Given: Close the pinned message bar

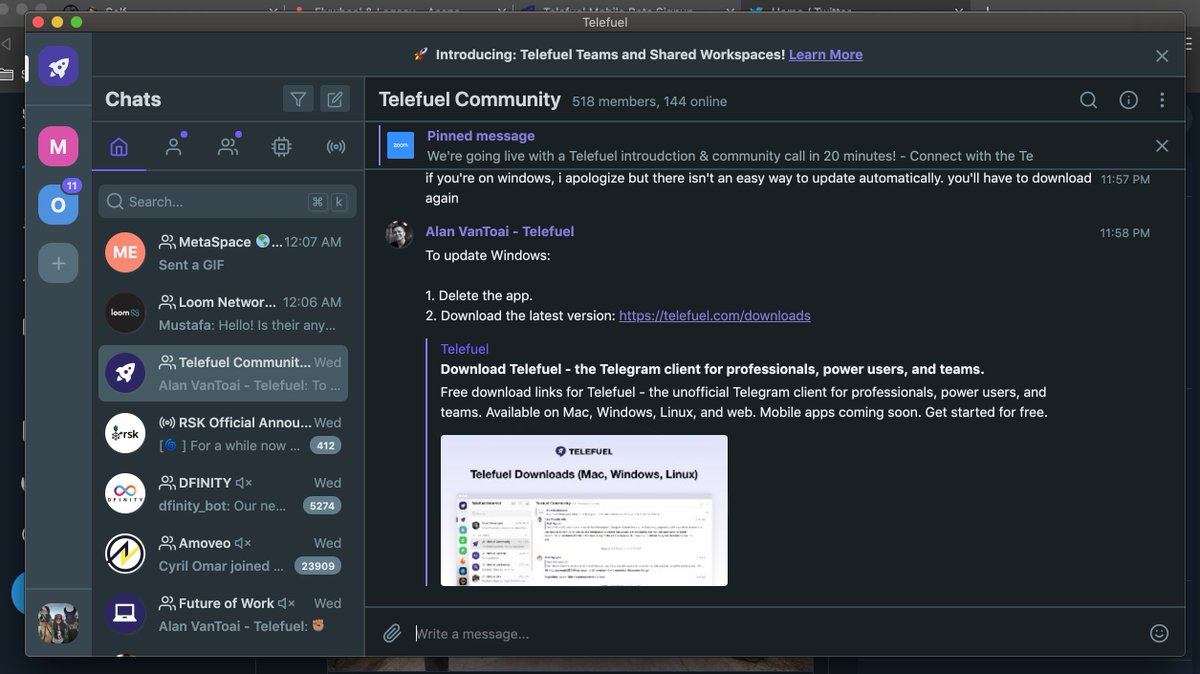Looking at the screenshot, I should (1162, 146).
